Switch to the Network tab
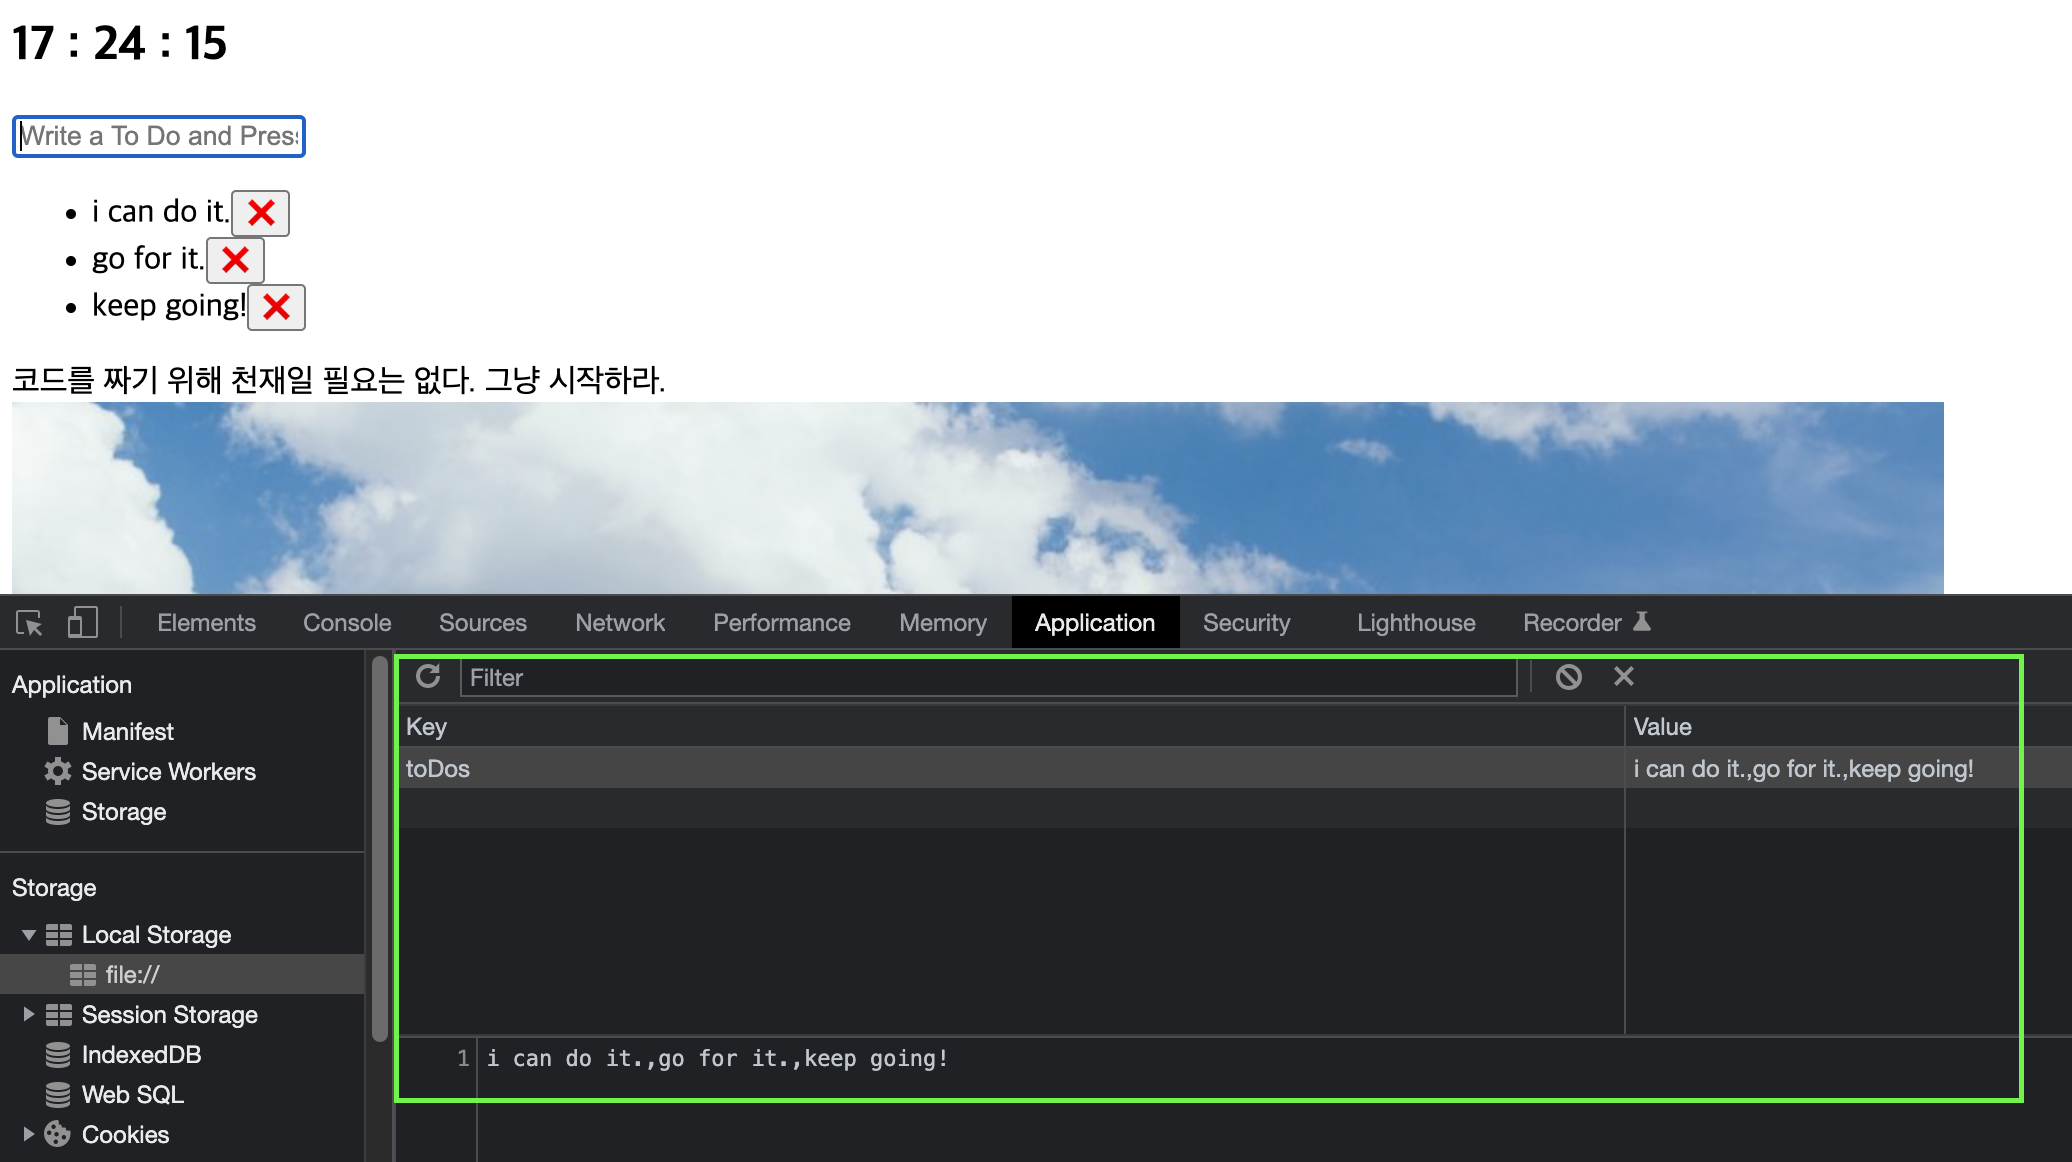This screenshot has width=2072, height=1162. 619,623
